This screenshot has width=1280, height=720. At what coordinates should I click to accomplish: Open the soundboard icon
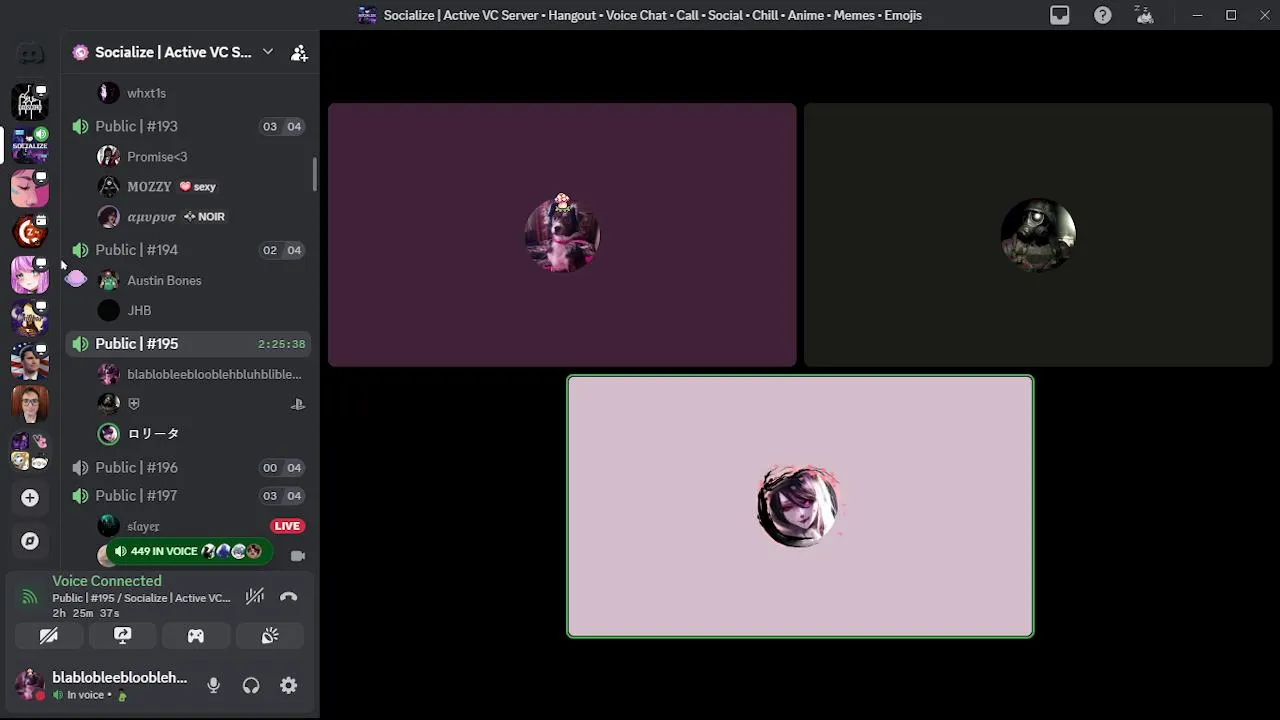(x=270, y=636)
